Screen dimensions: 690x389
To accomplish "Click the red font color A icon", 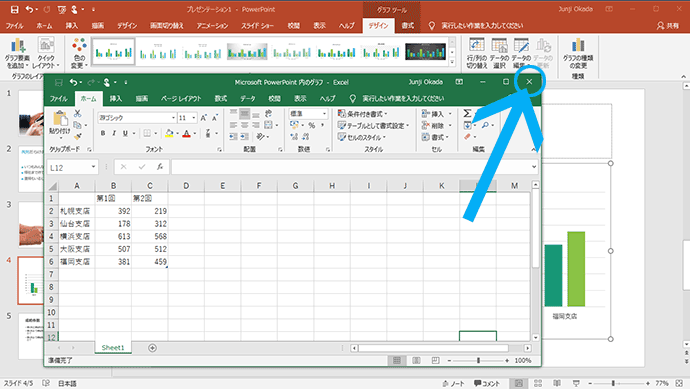I will click(x=187, y=133).
